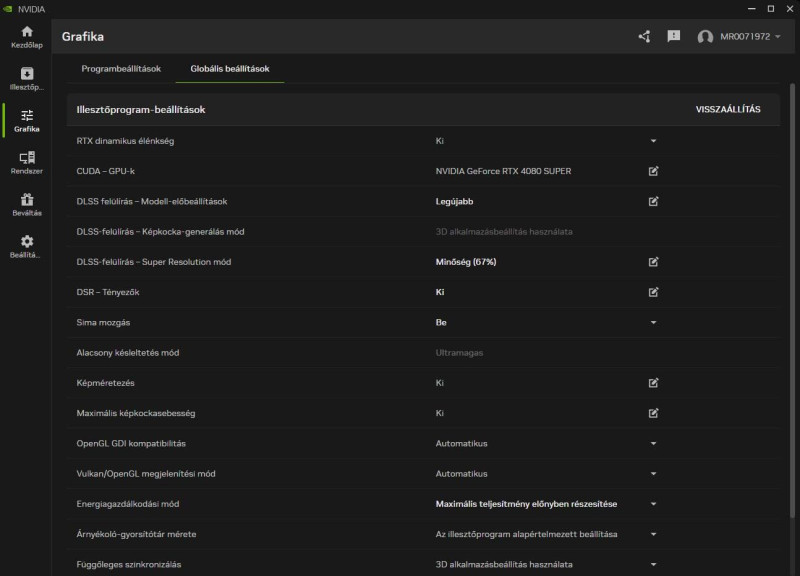Edit the DSR – Tényezők setting
Screen dimensions: 800x576
(x=653, y=292)
